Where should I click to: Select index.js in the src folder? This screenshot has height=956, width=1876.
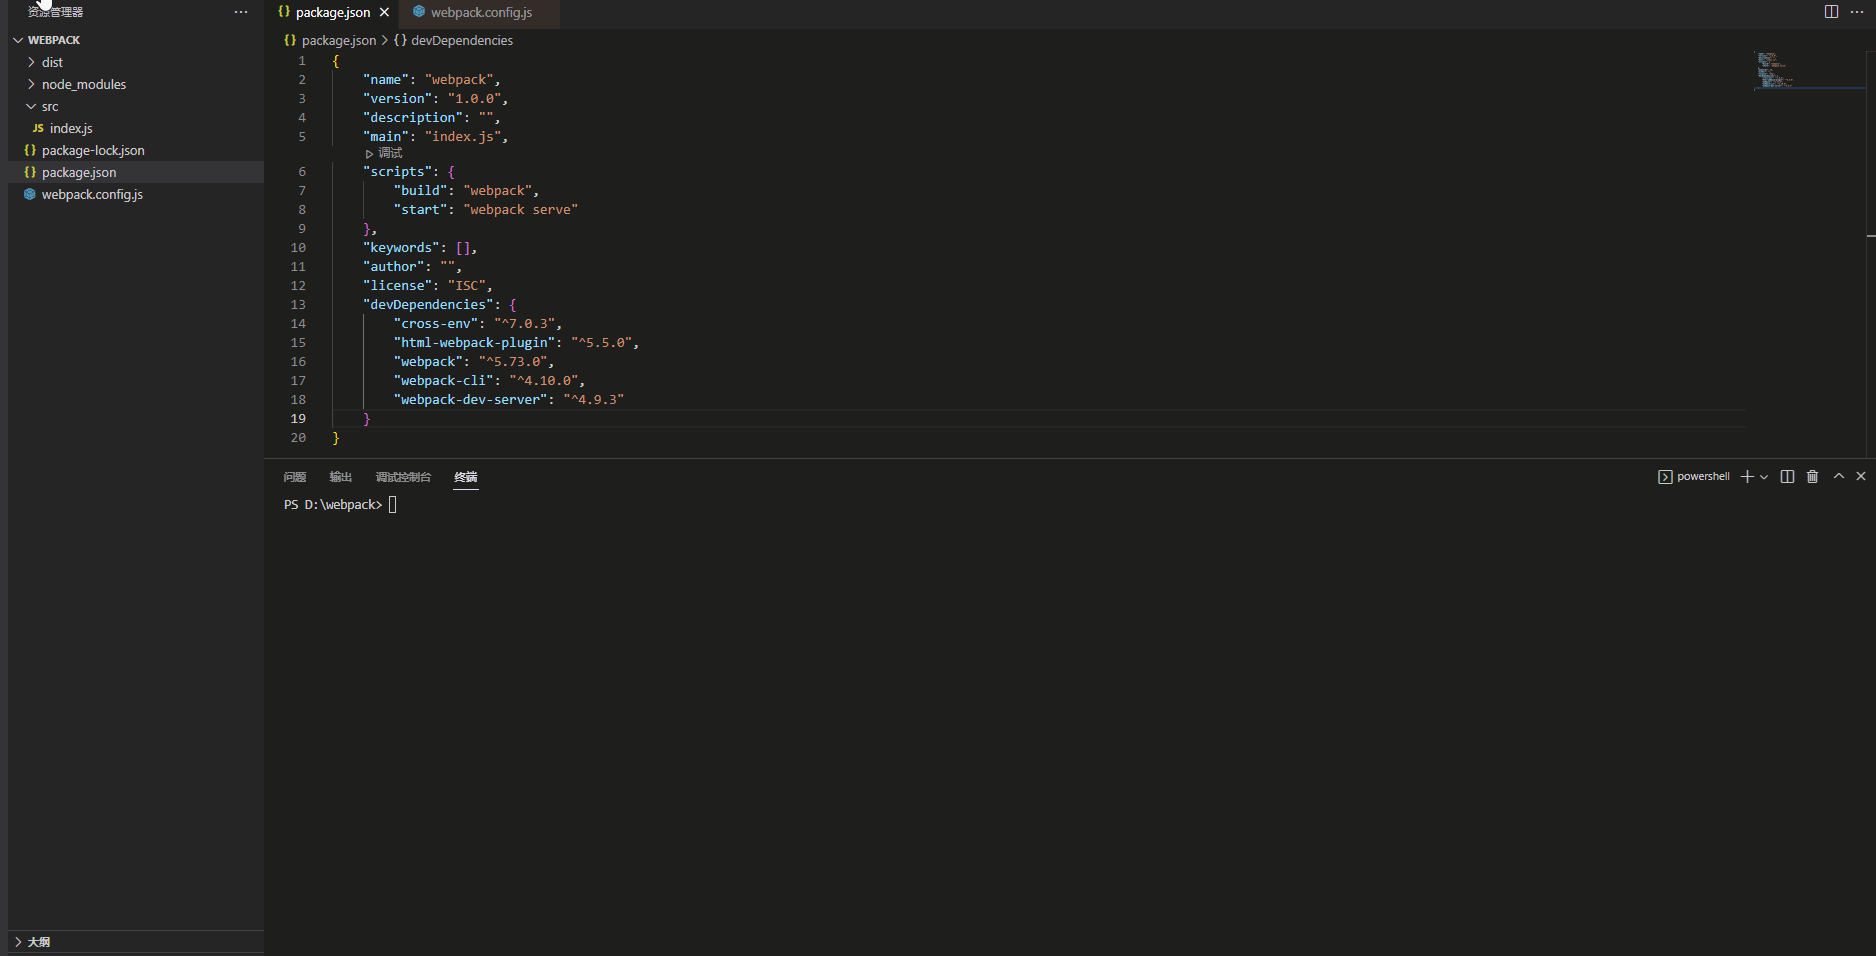[x=71, y=128]
